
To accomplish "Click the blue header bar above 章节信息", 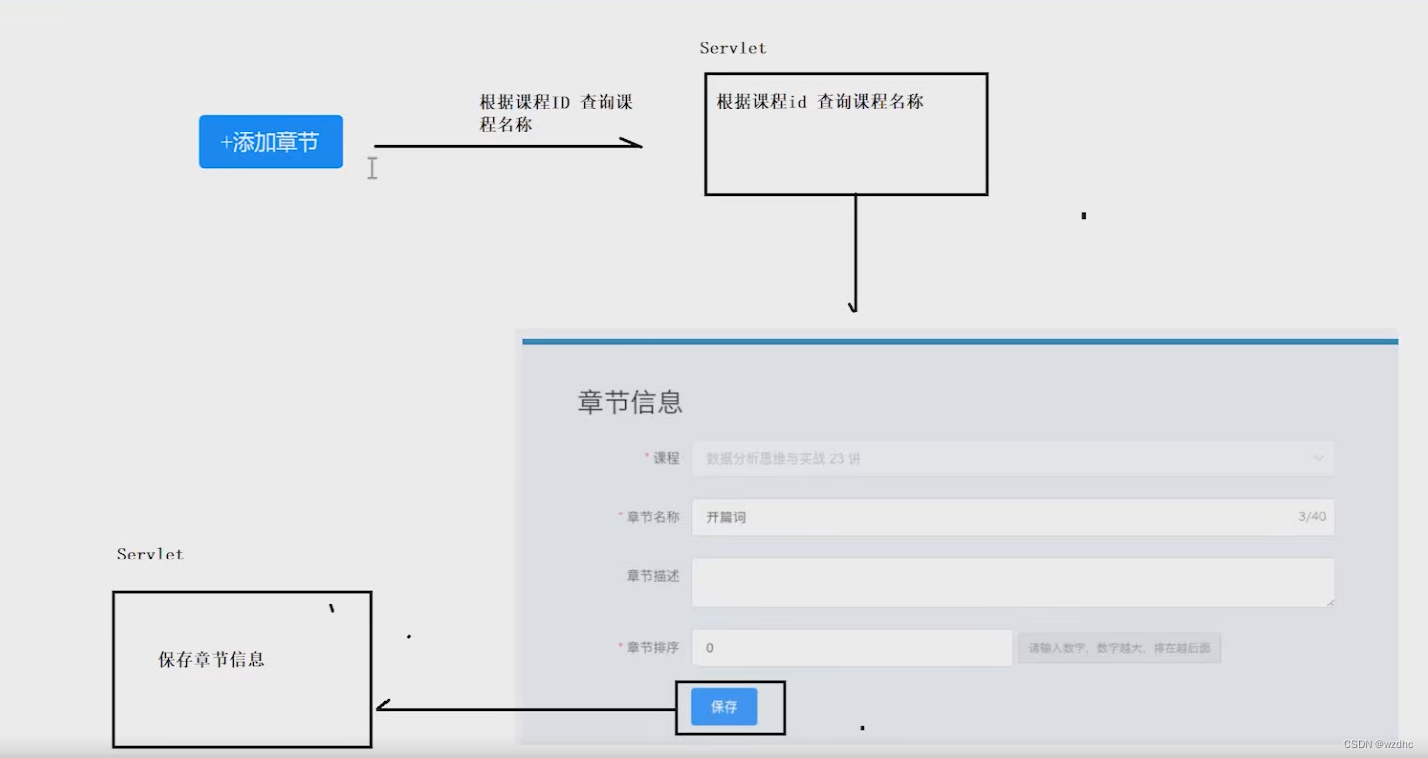I will coord(958,340).
